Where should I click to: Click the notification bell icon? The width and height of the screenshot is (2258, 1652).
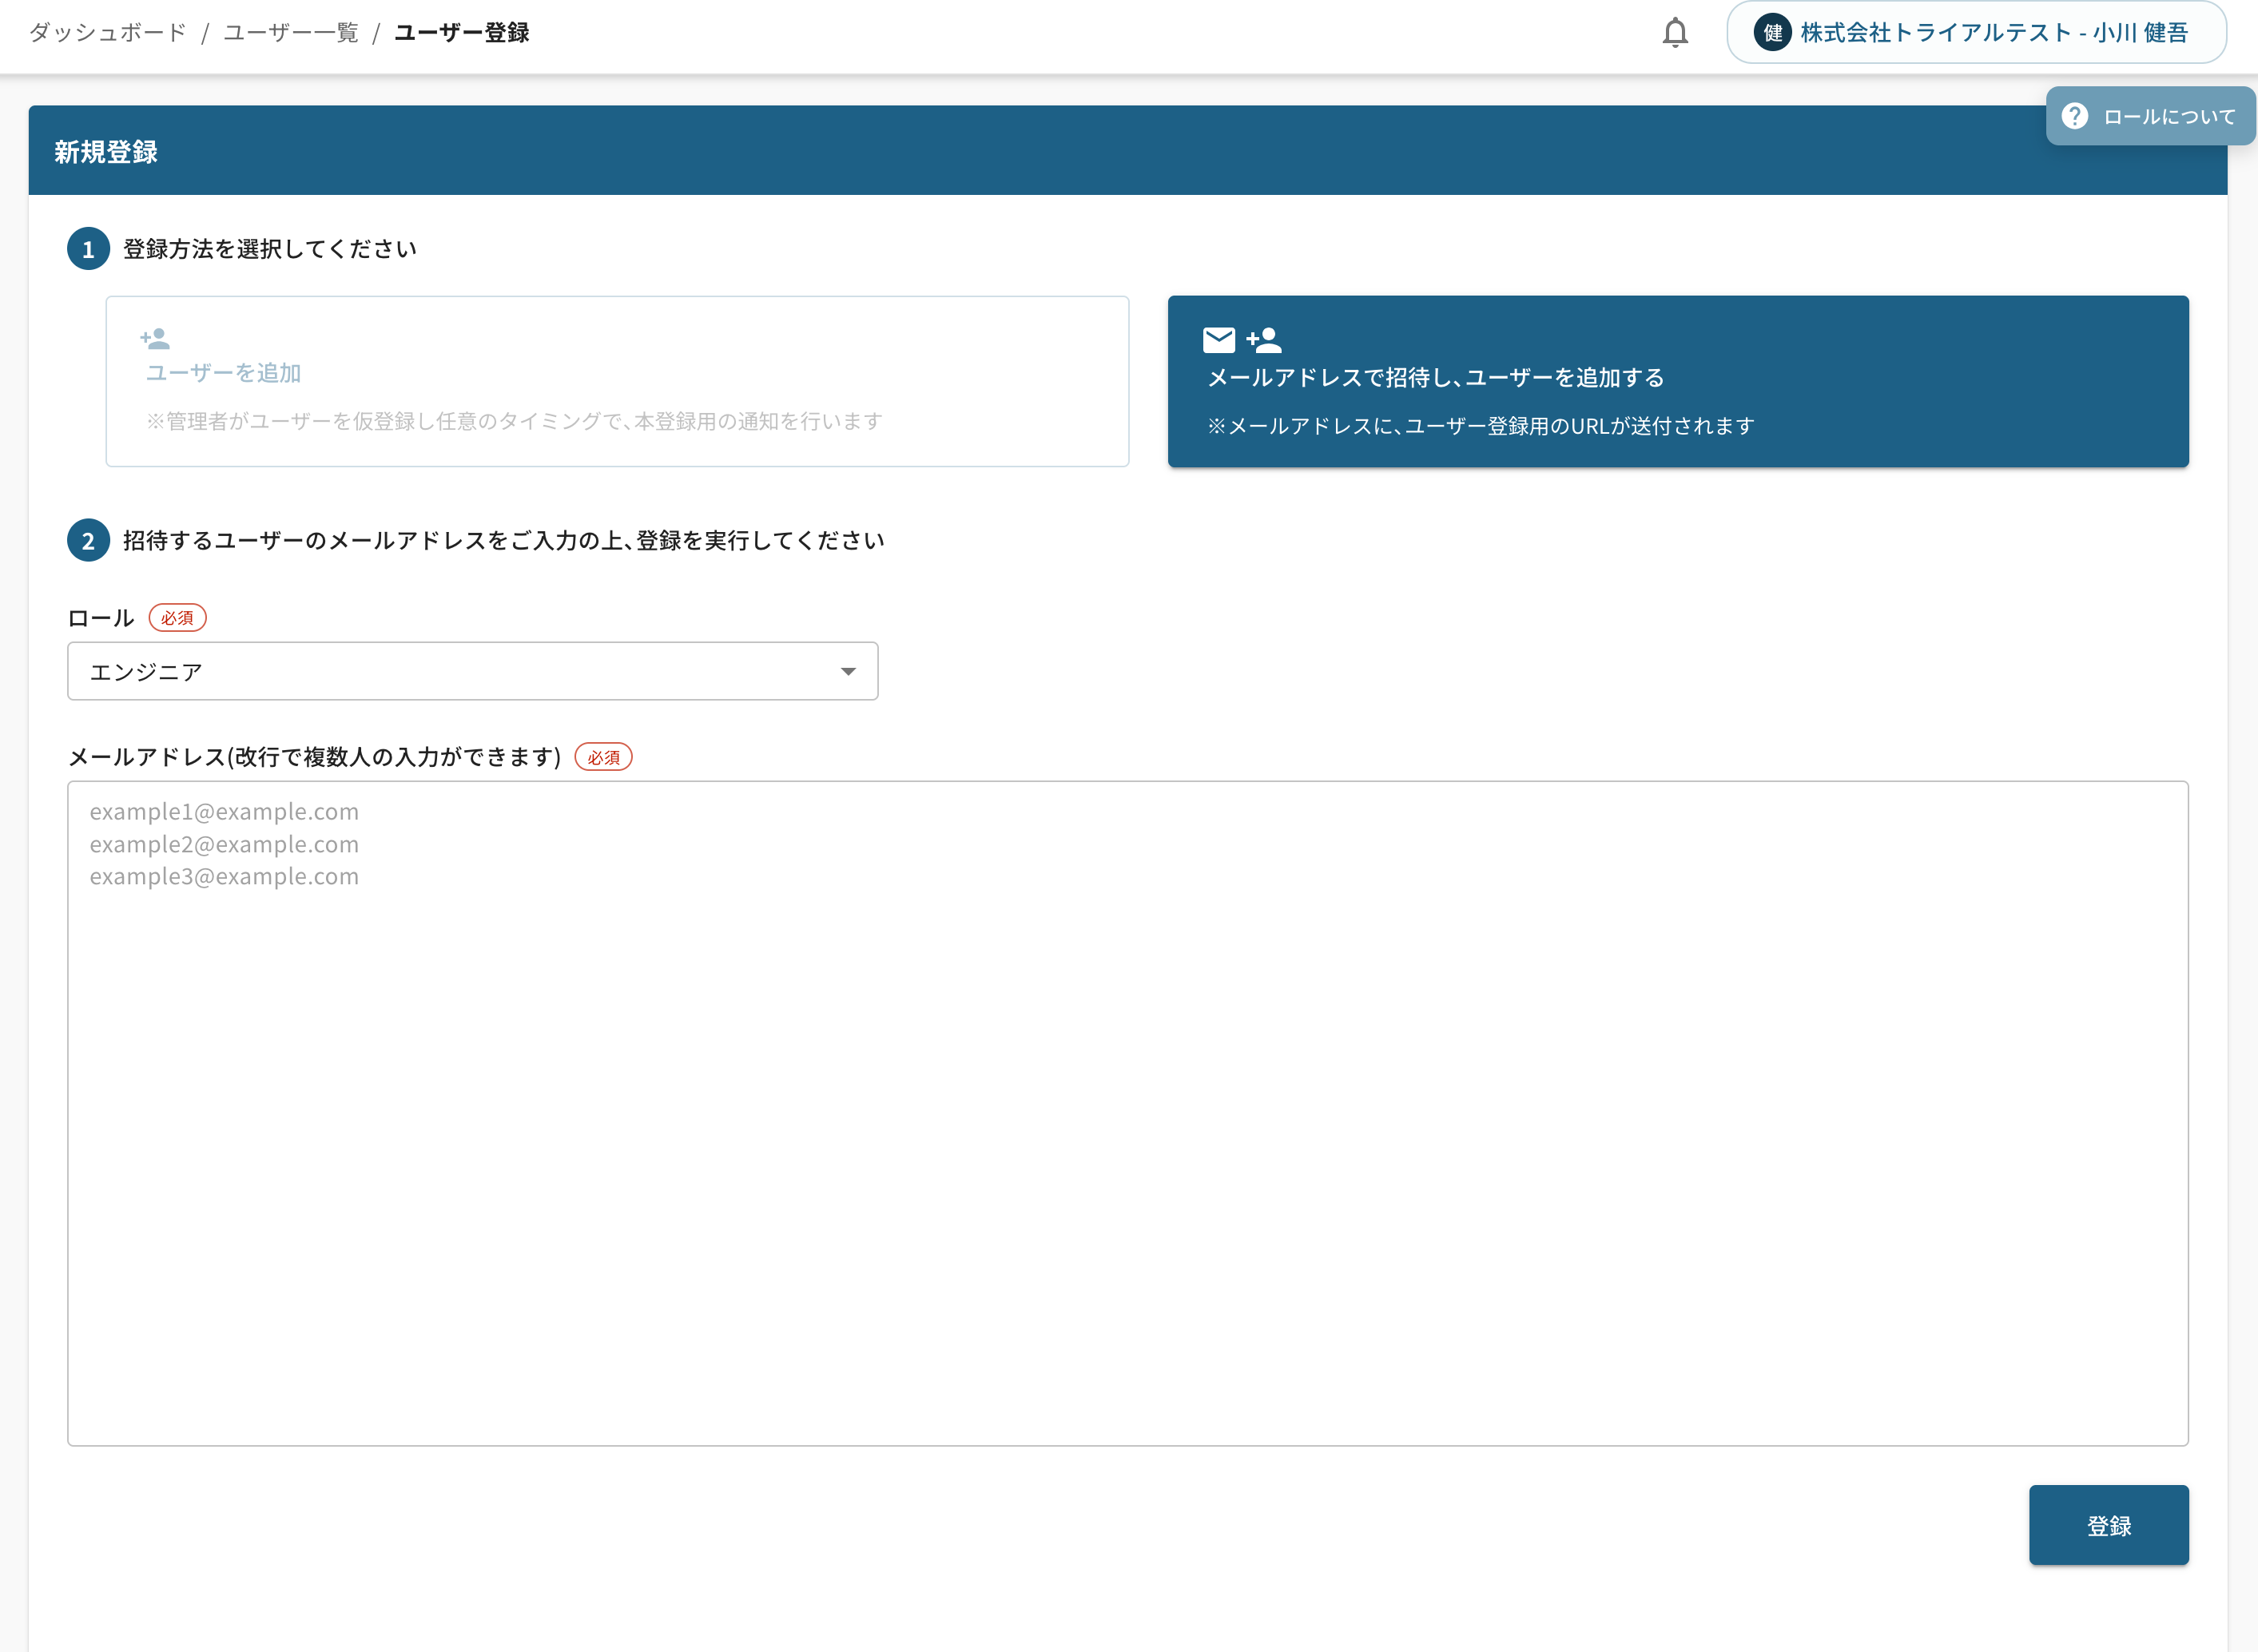(x=1675, y=33)
